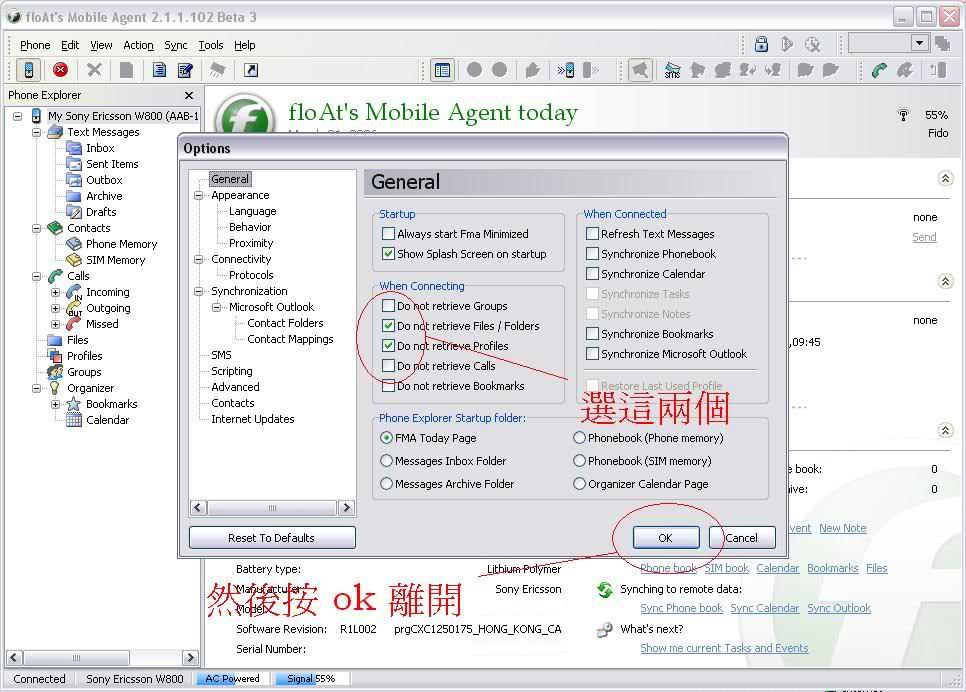Open Calendar icon in Organizer
This screenshot has height=692, width=966.
[x=74, y=420]
